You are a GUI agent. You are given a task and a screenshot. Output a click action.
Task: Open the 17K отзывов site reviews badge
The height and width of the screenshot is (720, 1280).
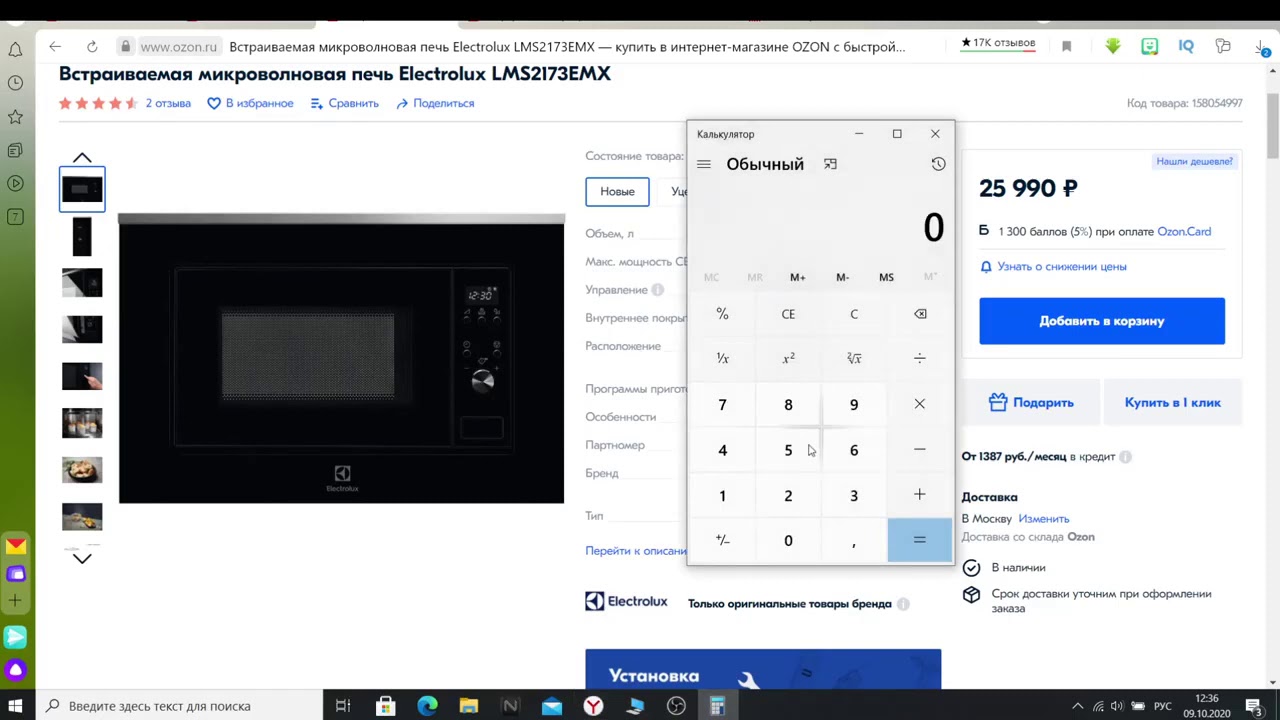pyautogui.click(x=998, y=43)
